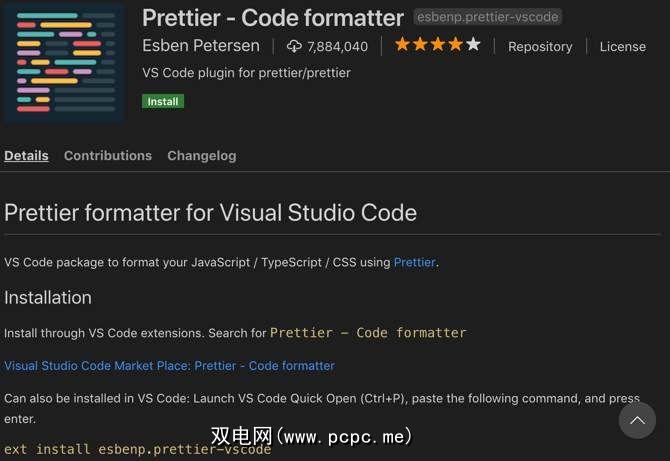Screen dimensions: 670x461
Task: Open the License link
Action: click(x=622, y=47)
